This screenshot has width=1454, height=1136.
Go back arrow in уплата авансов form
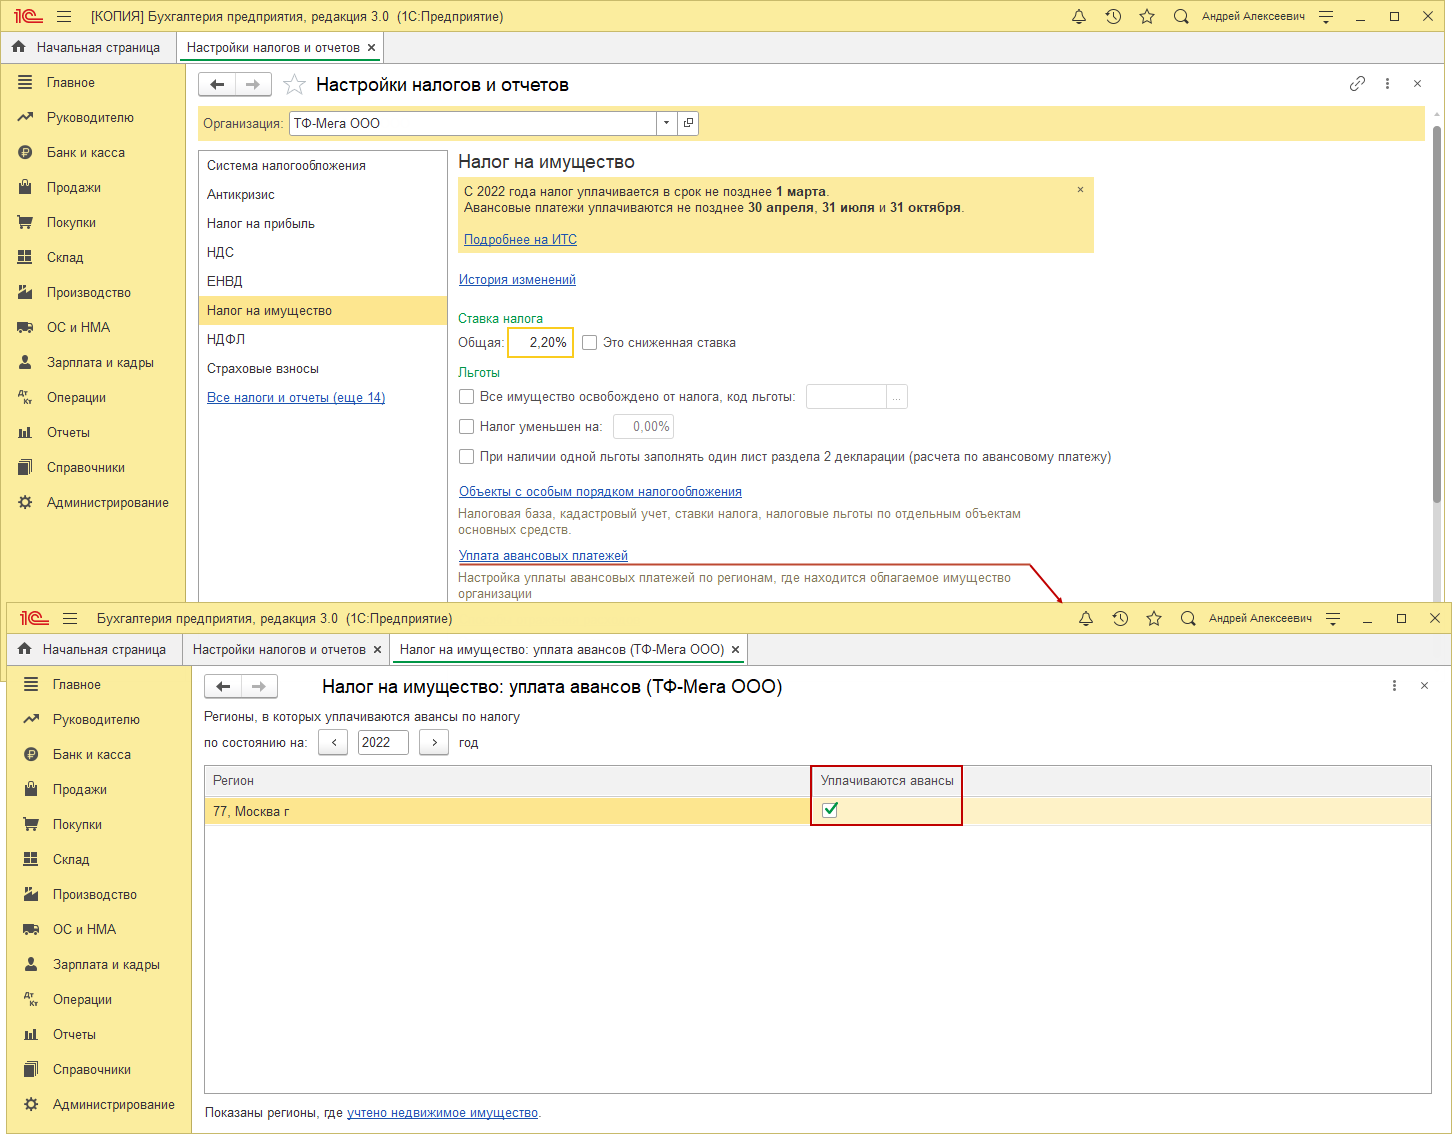[223, 687]
